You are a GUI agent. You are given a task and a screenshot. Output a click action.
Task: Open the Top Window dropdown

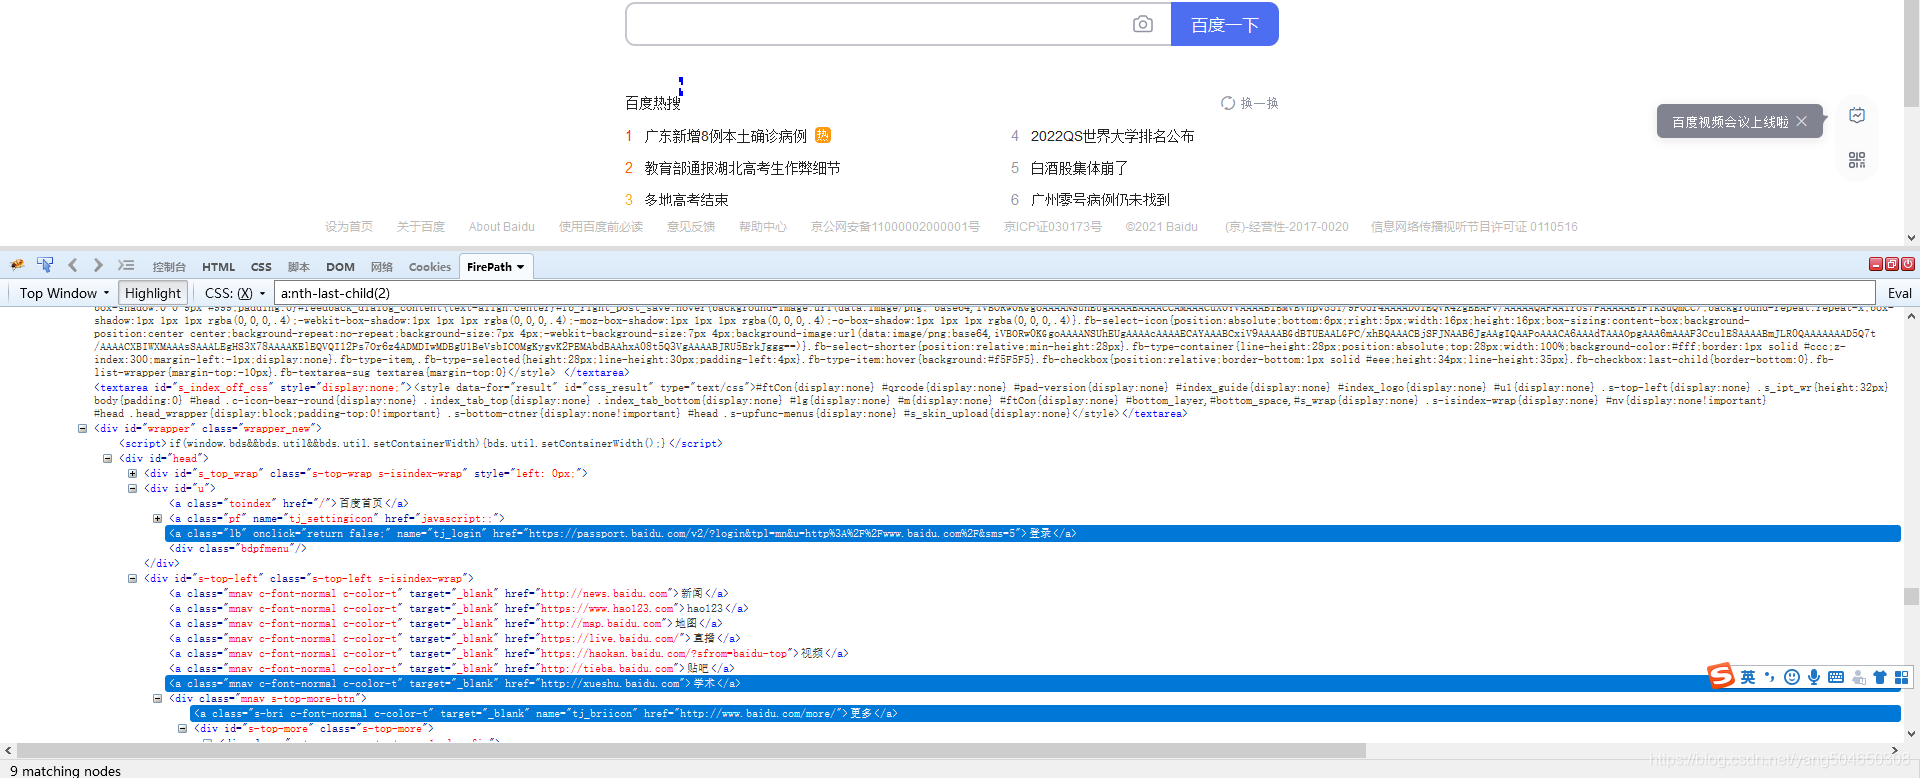(x=64, y=293)
